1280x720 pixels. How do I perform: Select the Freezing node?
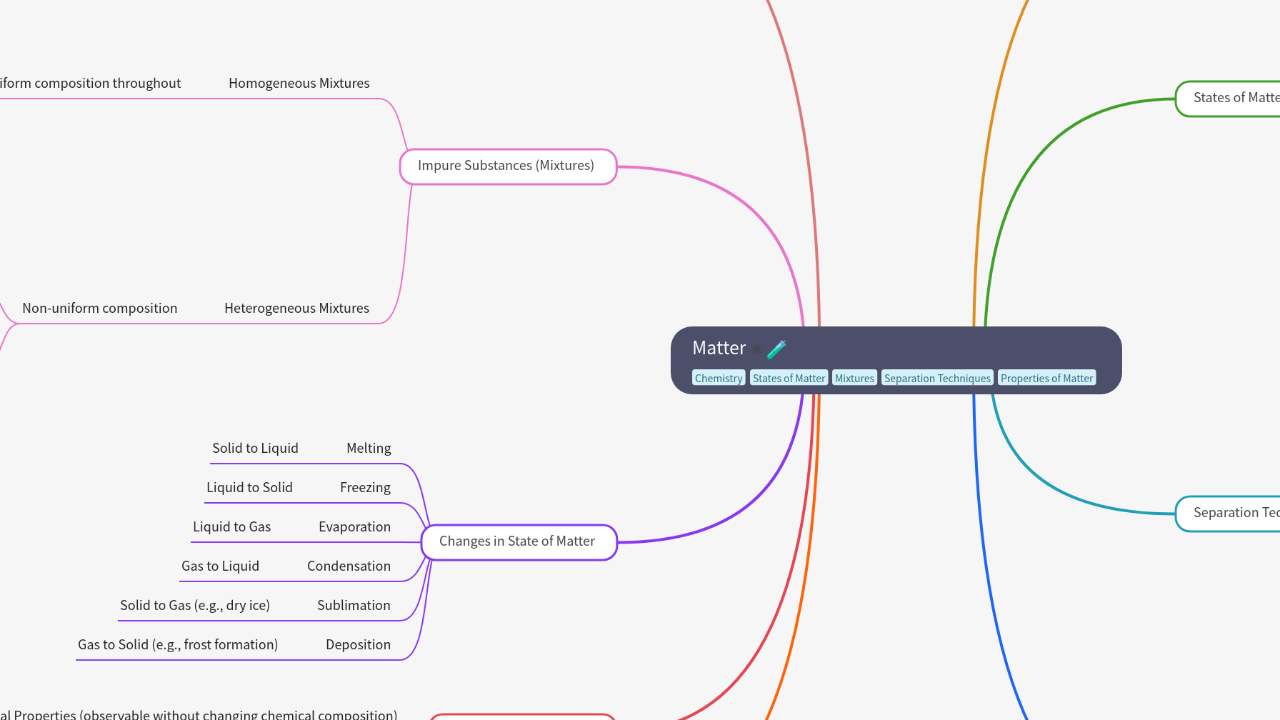[x=365, y=487]
